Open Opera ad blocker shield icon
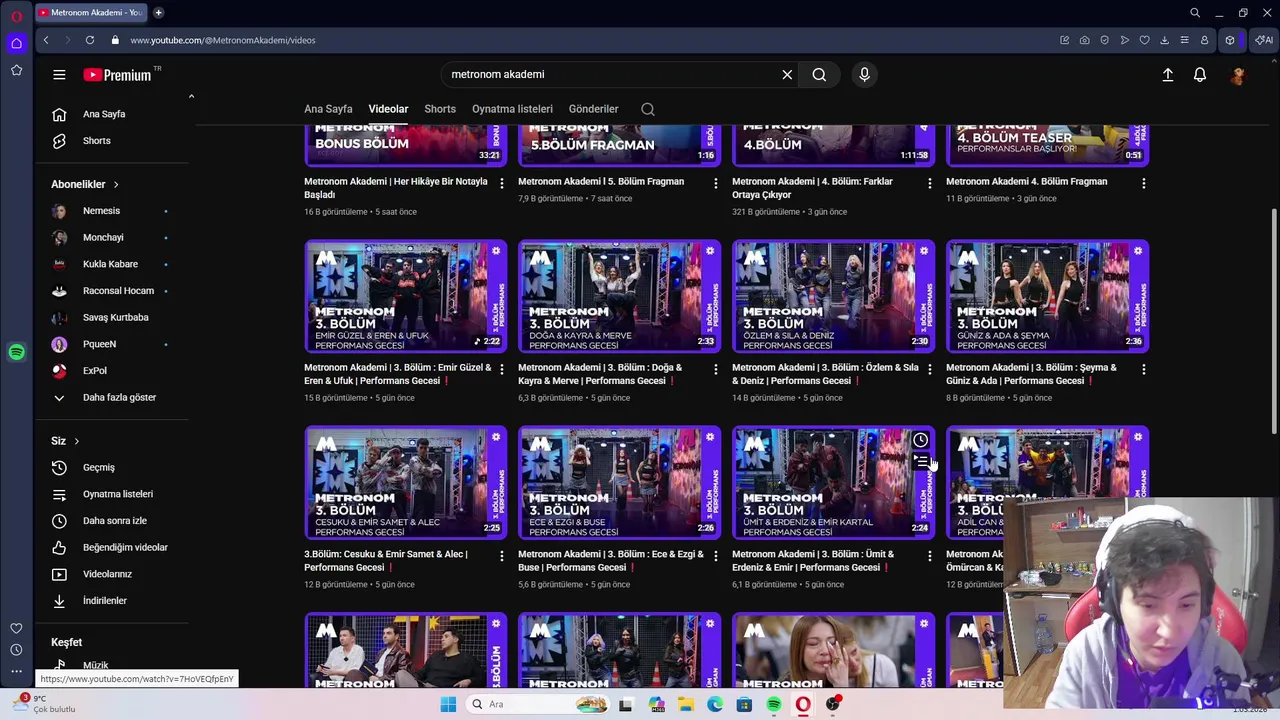 [1105, 40]
